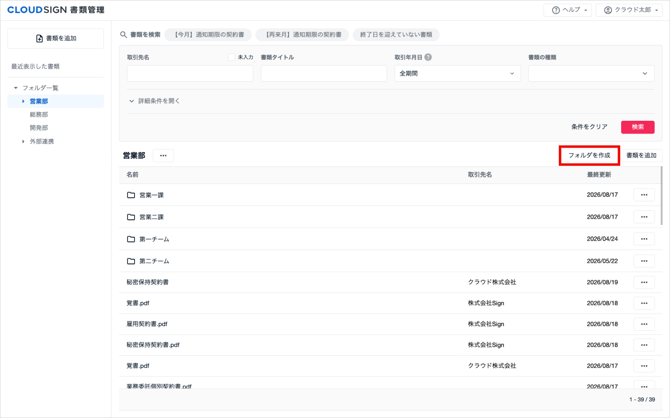This screenshot has width=670, height=418.
Task: Click the help icon next to 取引年月日
Action: (x=428, y=57)
